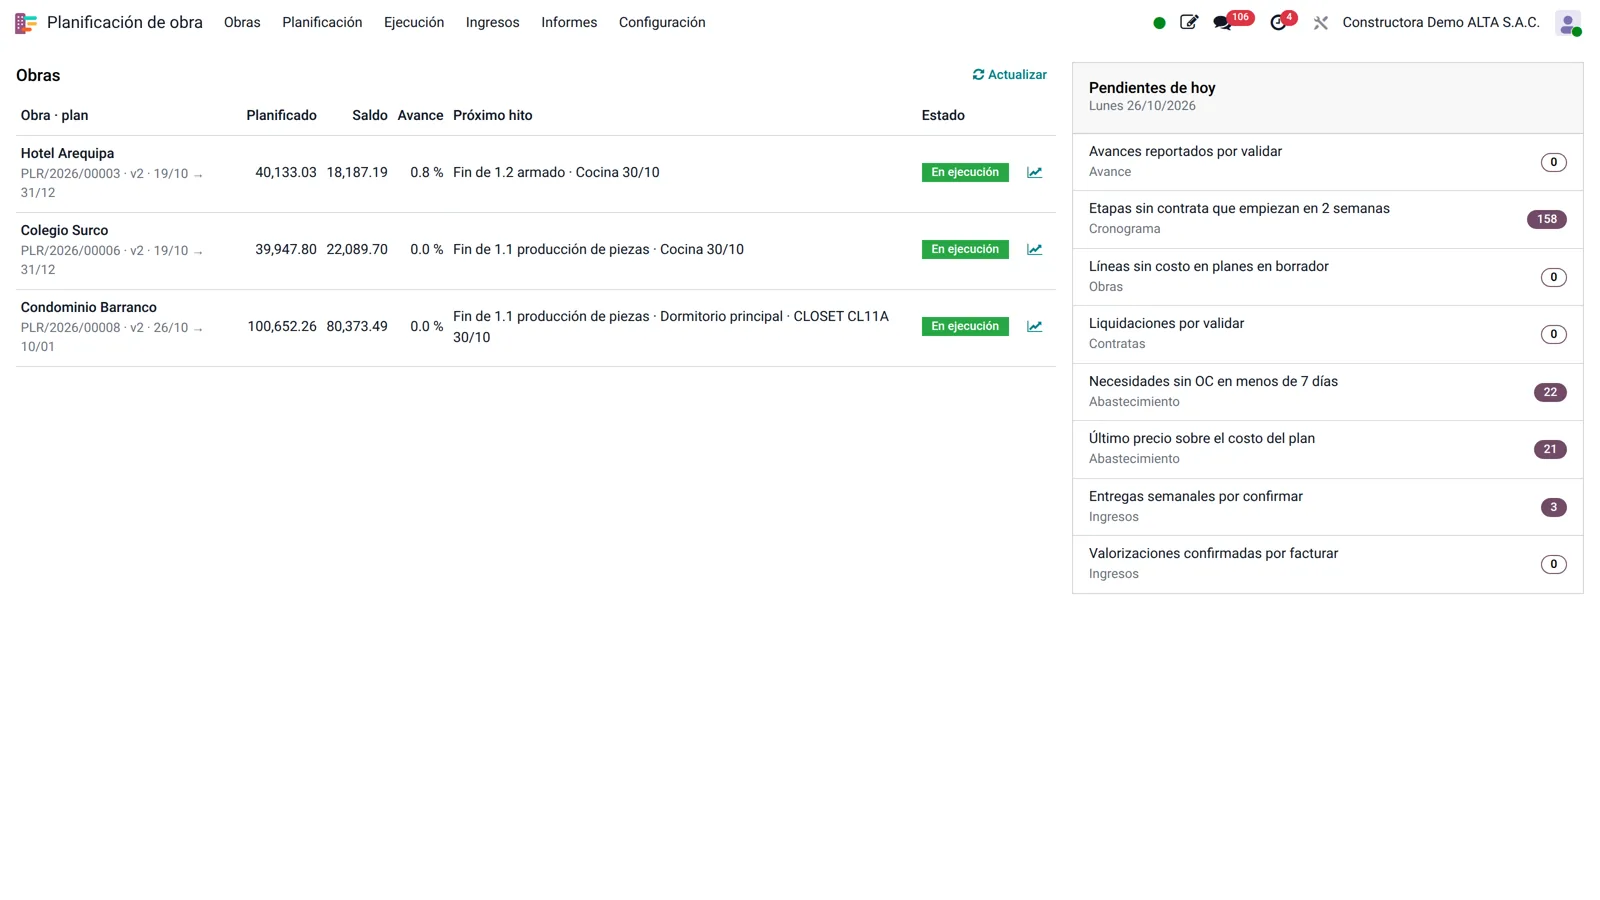Open 'Avances reportados por validar' pending item
The width and height of the screenshot is (1600, 900).
pyautogui.click(x=1328, y=162)
